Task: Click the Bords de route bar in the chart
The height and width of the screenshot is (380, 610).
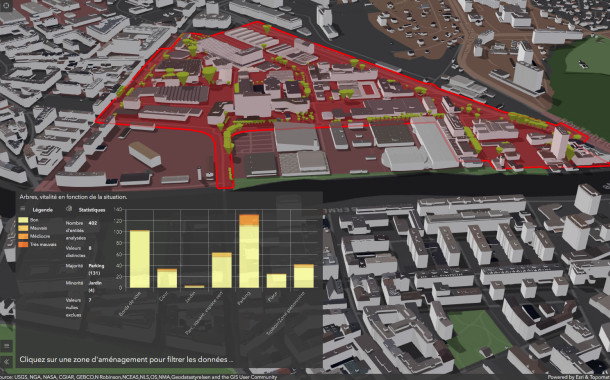Action: [140, 259]
